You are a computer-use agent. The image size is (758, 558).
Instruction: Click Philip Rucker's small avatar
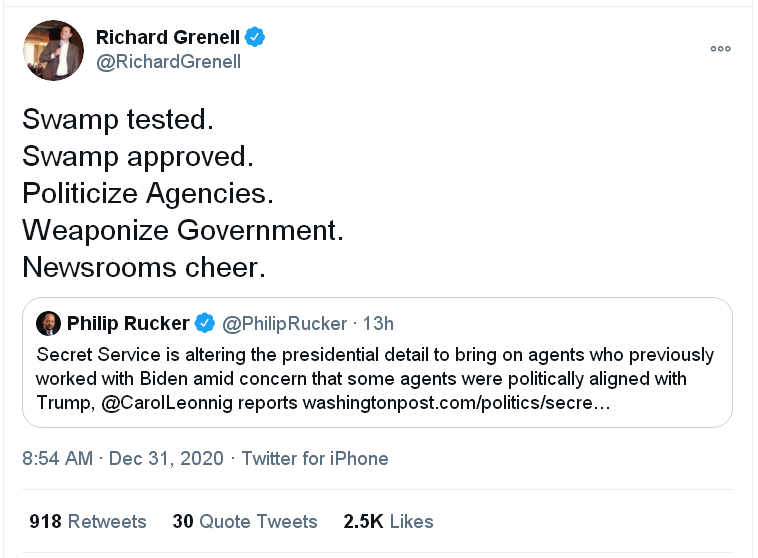coord(47,323)
